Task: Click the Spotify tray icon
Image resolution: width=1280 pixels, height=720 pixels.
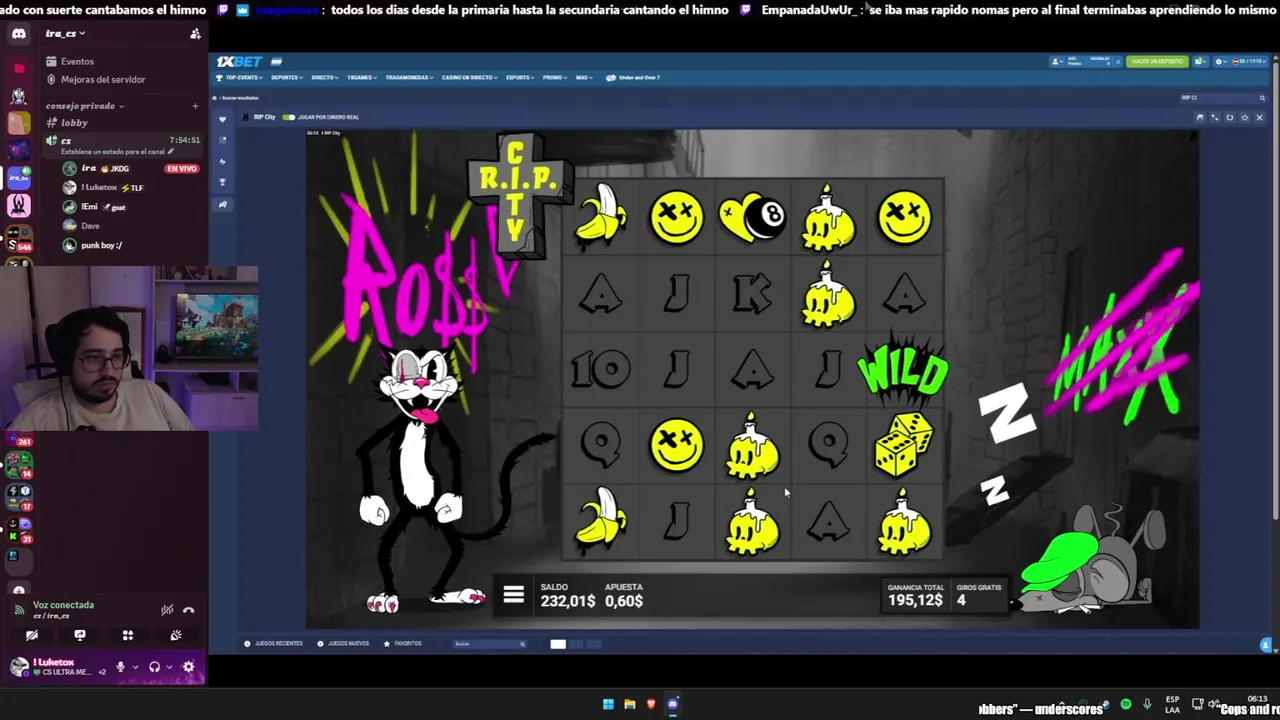Action: (x=1126, y=704)
